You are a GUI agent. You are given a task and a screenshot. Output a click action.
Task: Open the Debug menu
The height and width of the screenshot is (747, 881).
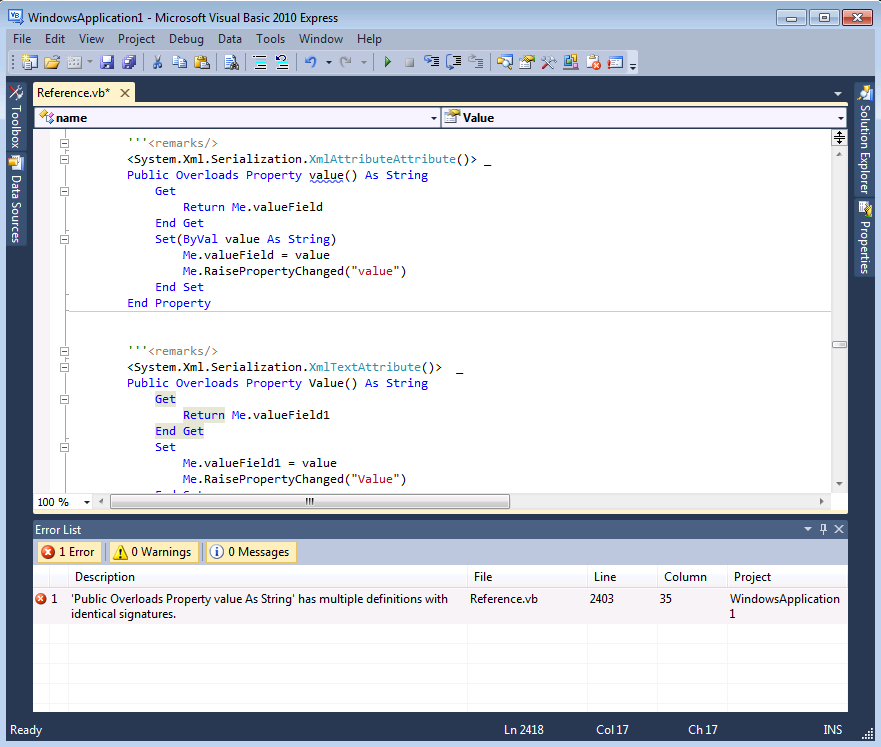point(186,39)
